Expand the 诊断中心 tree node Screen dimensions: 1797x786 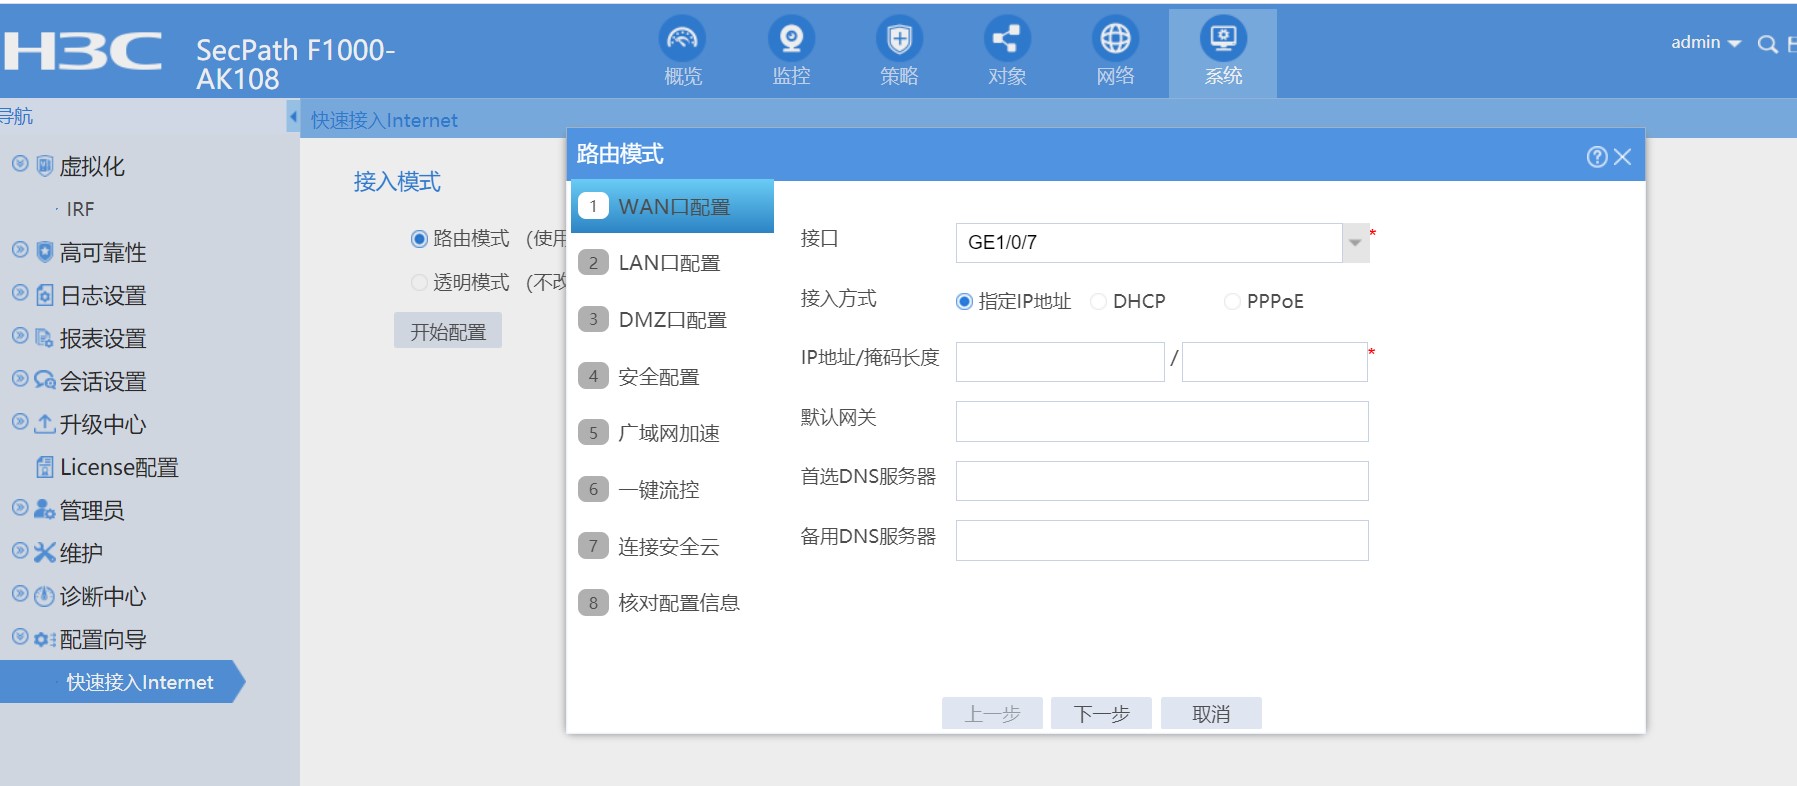[x=20, y=594]
